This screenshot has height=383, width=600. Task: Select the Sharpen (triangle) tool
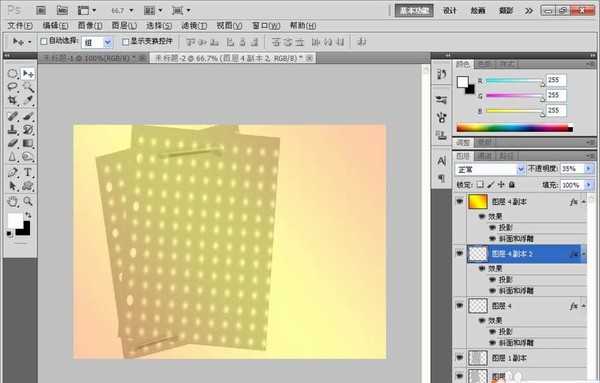[x=13, y=157]
